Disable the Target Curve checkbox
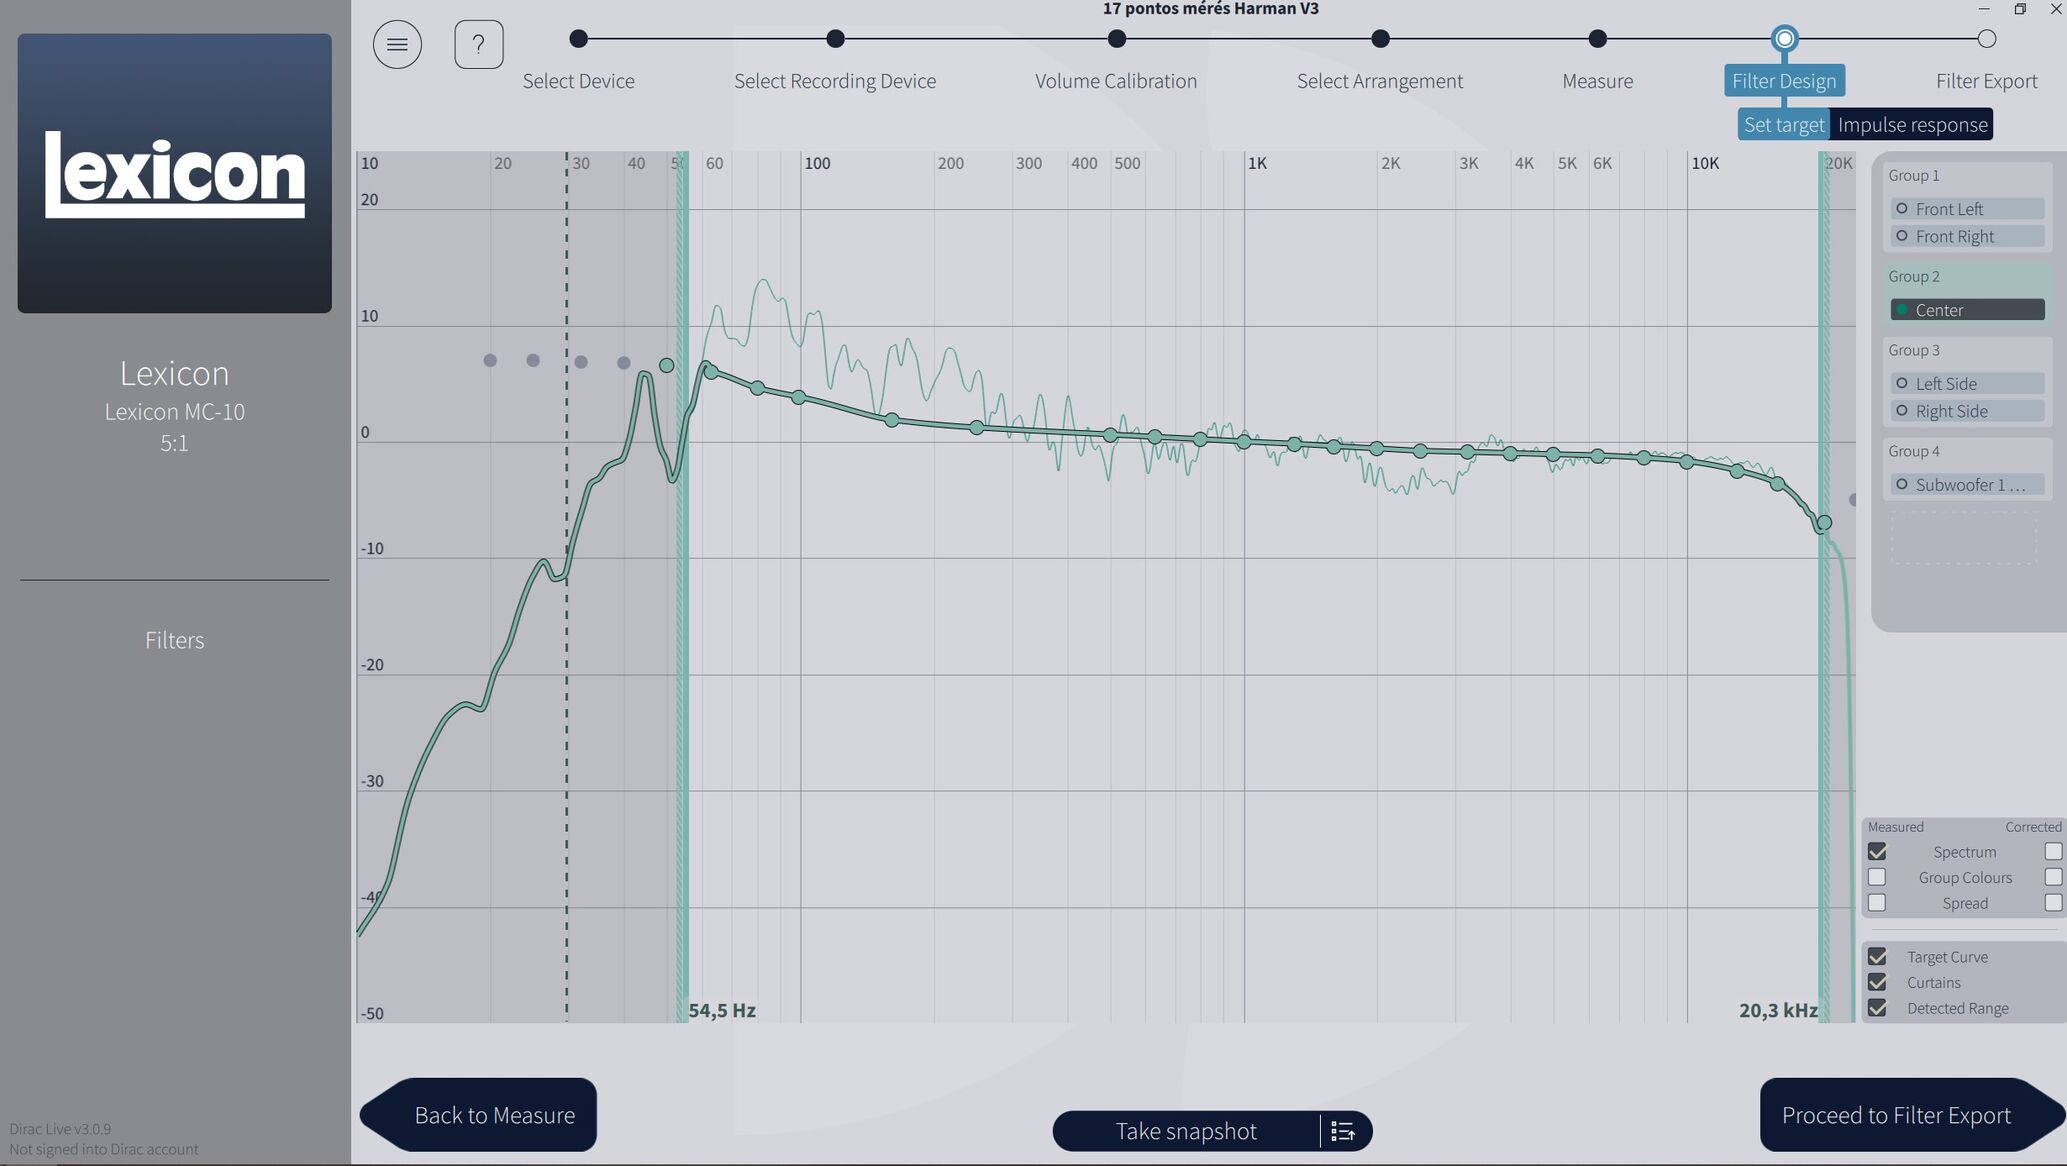Image resolution: width=2067 pixels, height=1166 pixels. click(x=1877, y=957)
